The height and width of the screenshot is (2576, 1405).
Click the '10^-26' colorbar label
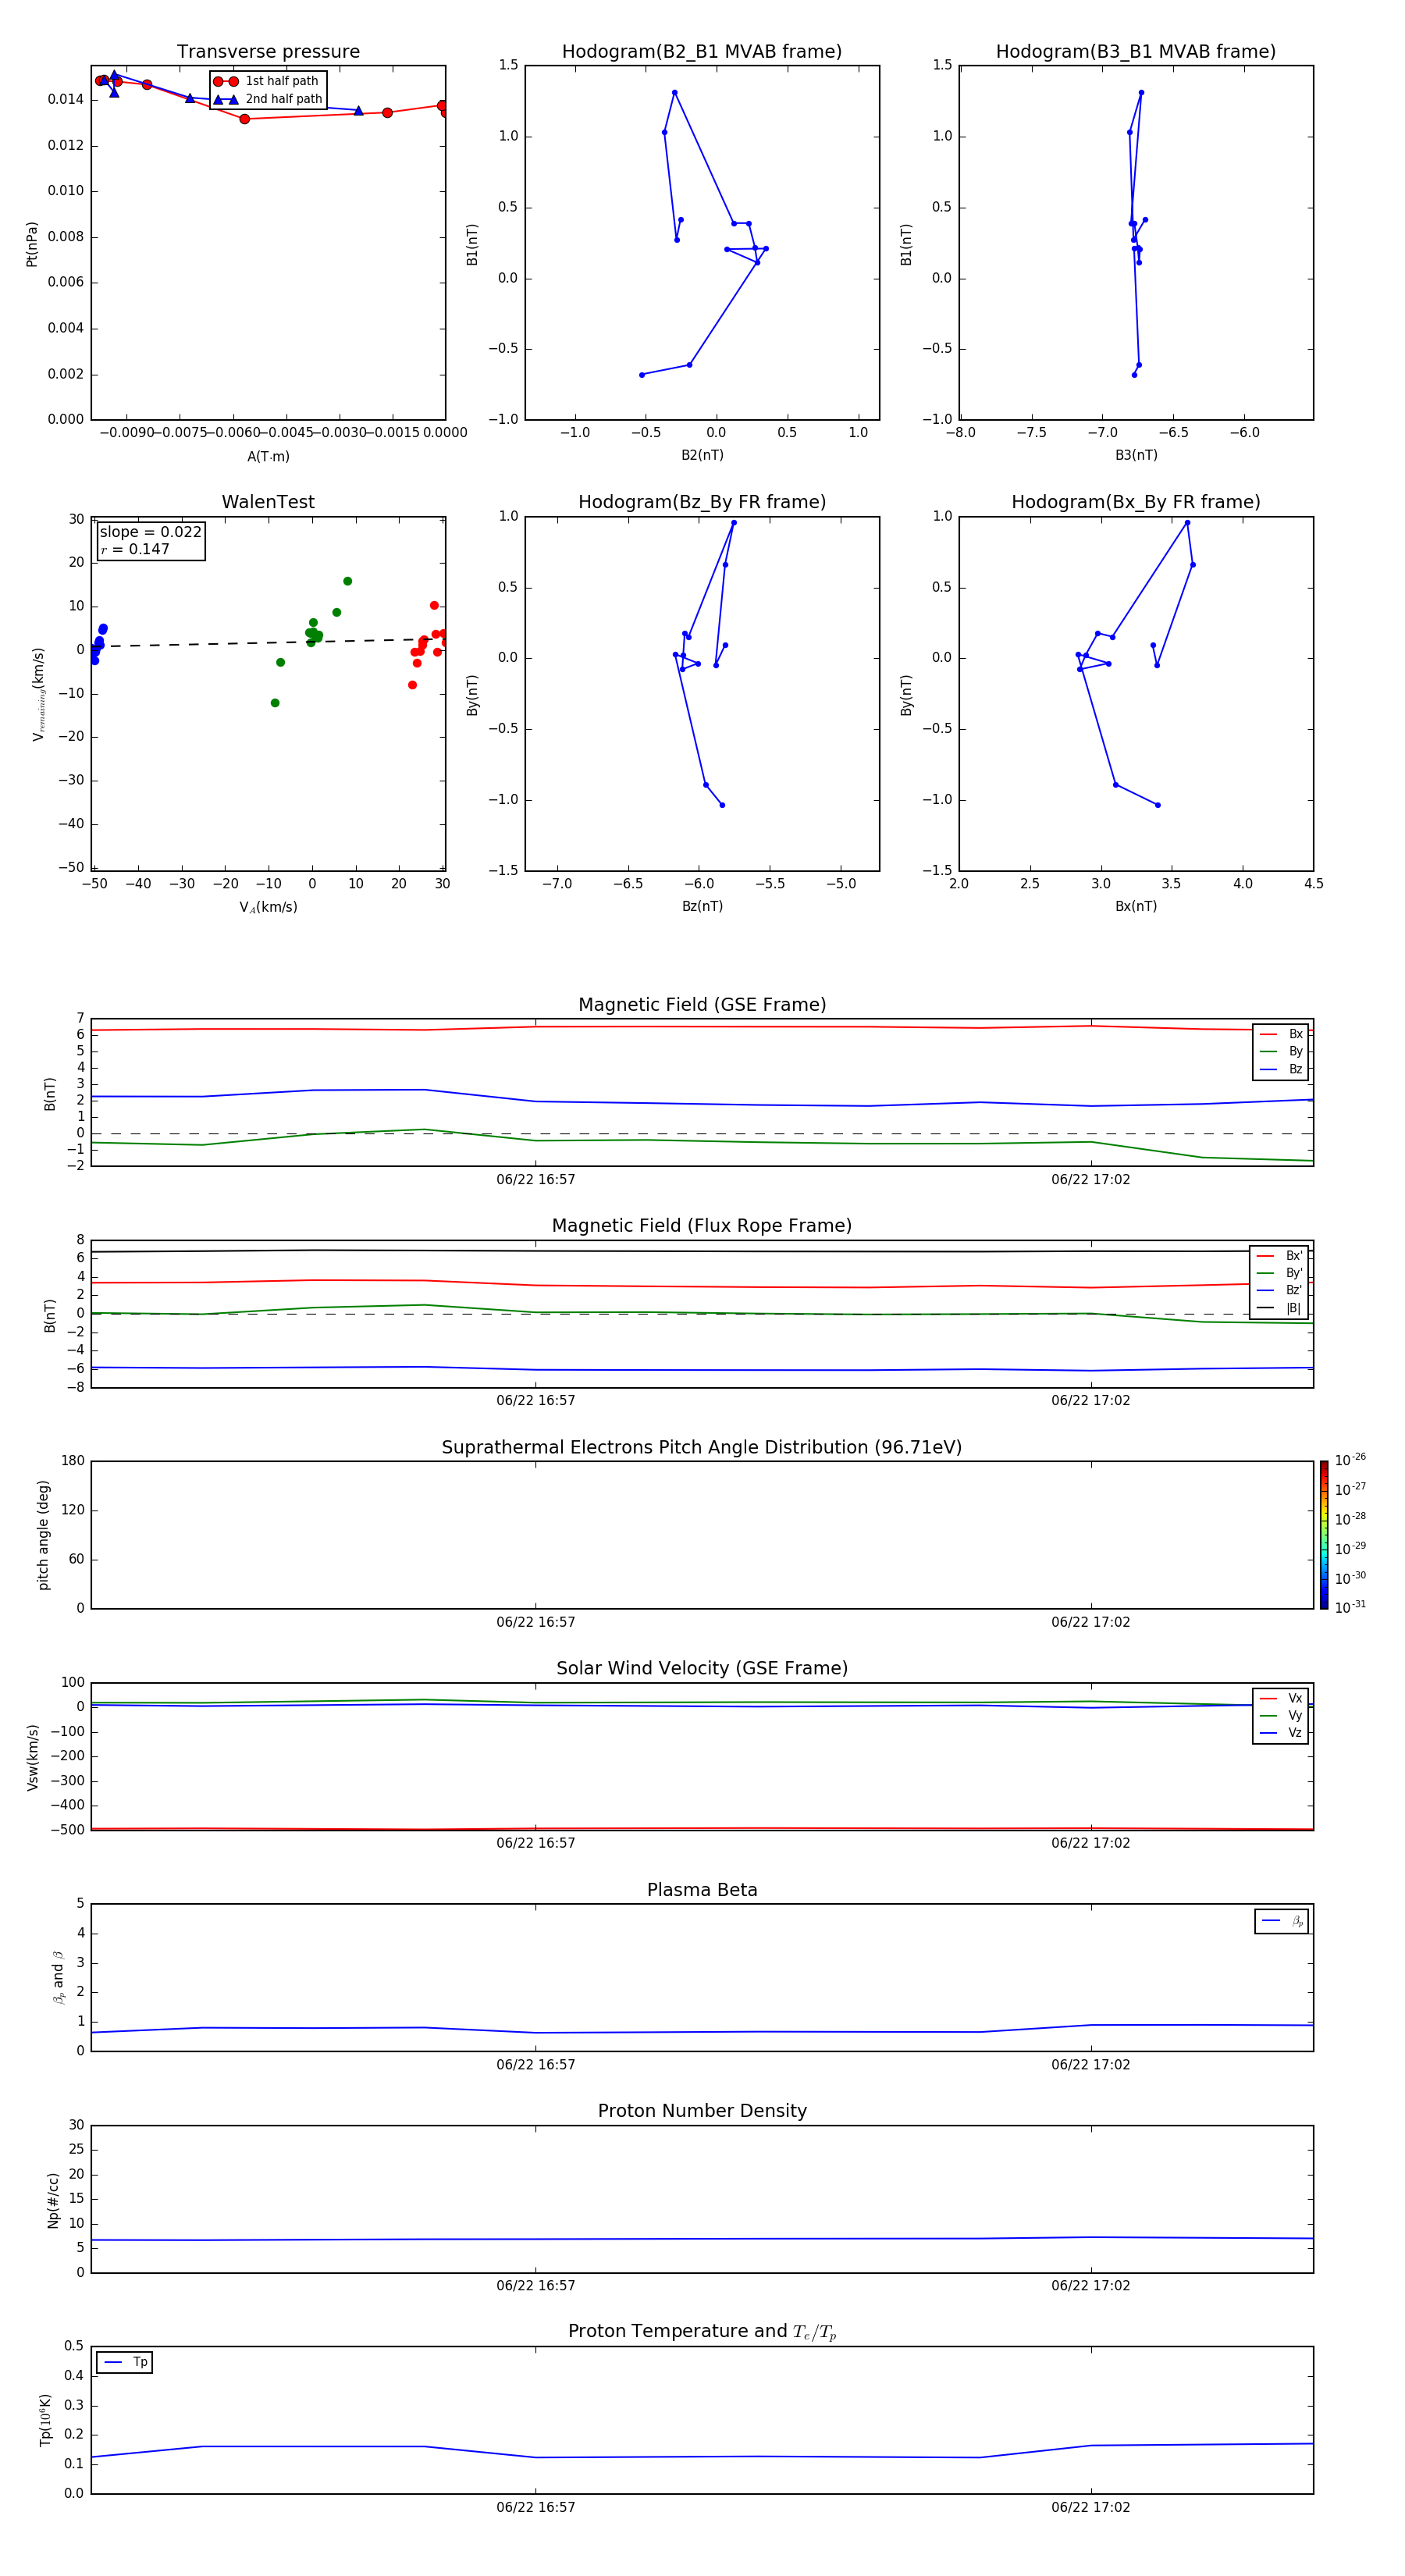pos(1350,1460)
